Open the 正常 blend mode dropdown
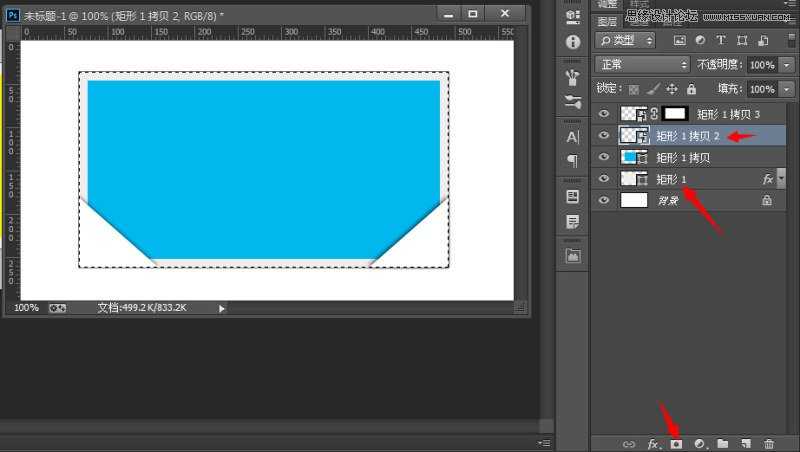The width and height of the screenshot is (800, 452). [x=642, y=64]
